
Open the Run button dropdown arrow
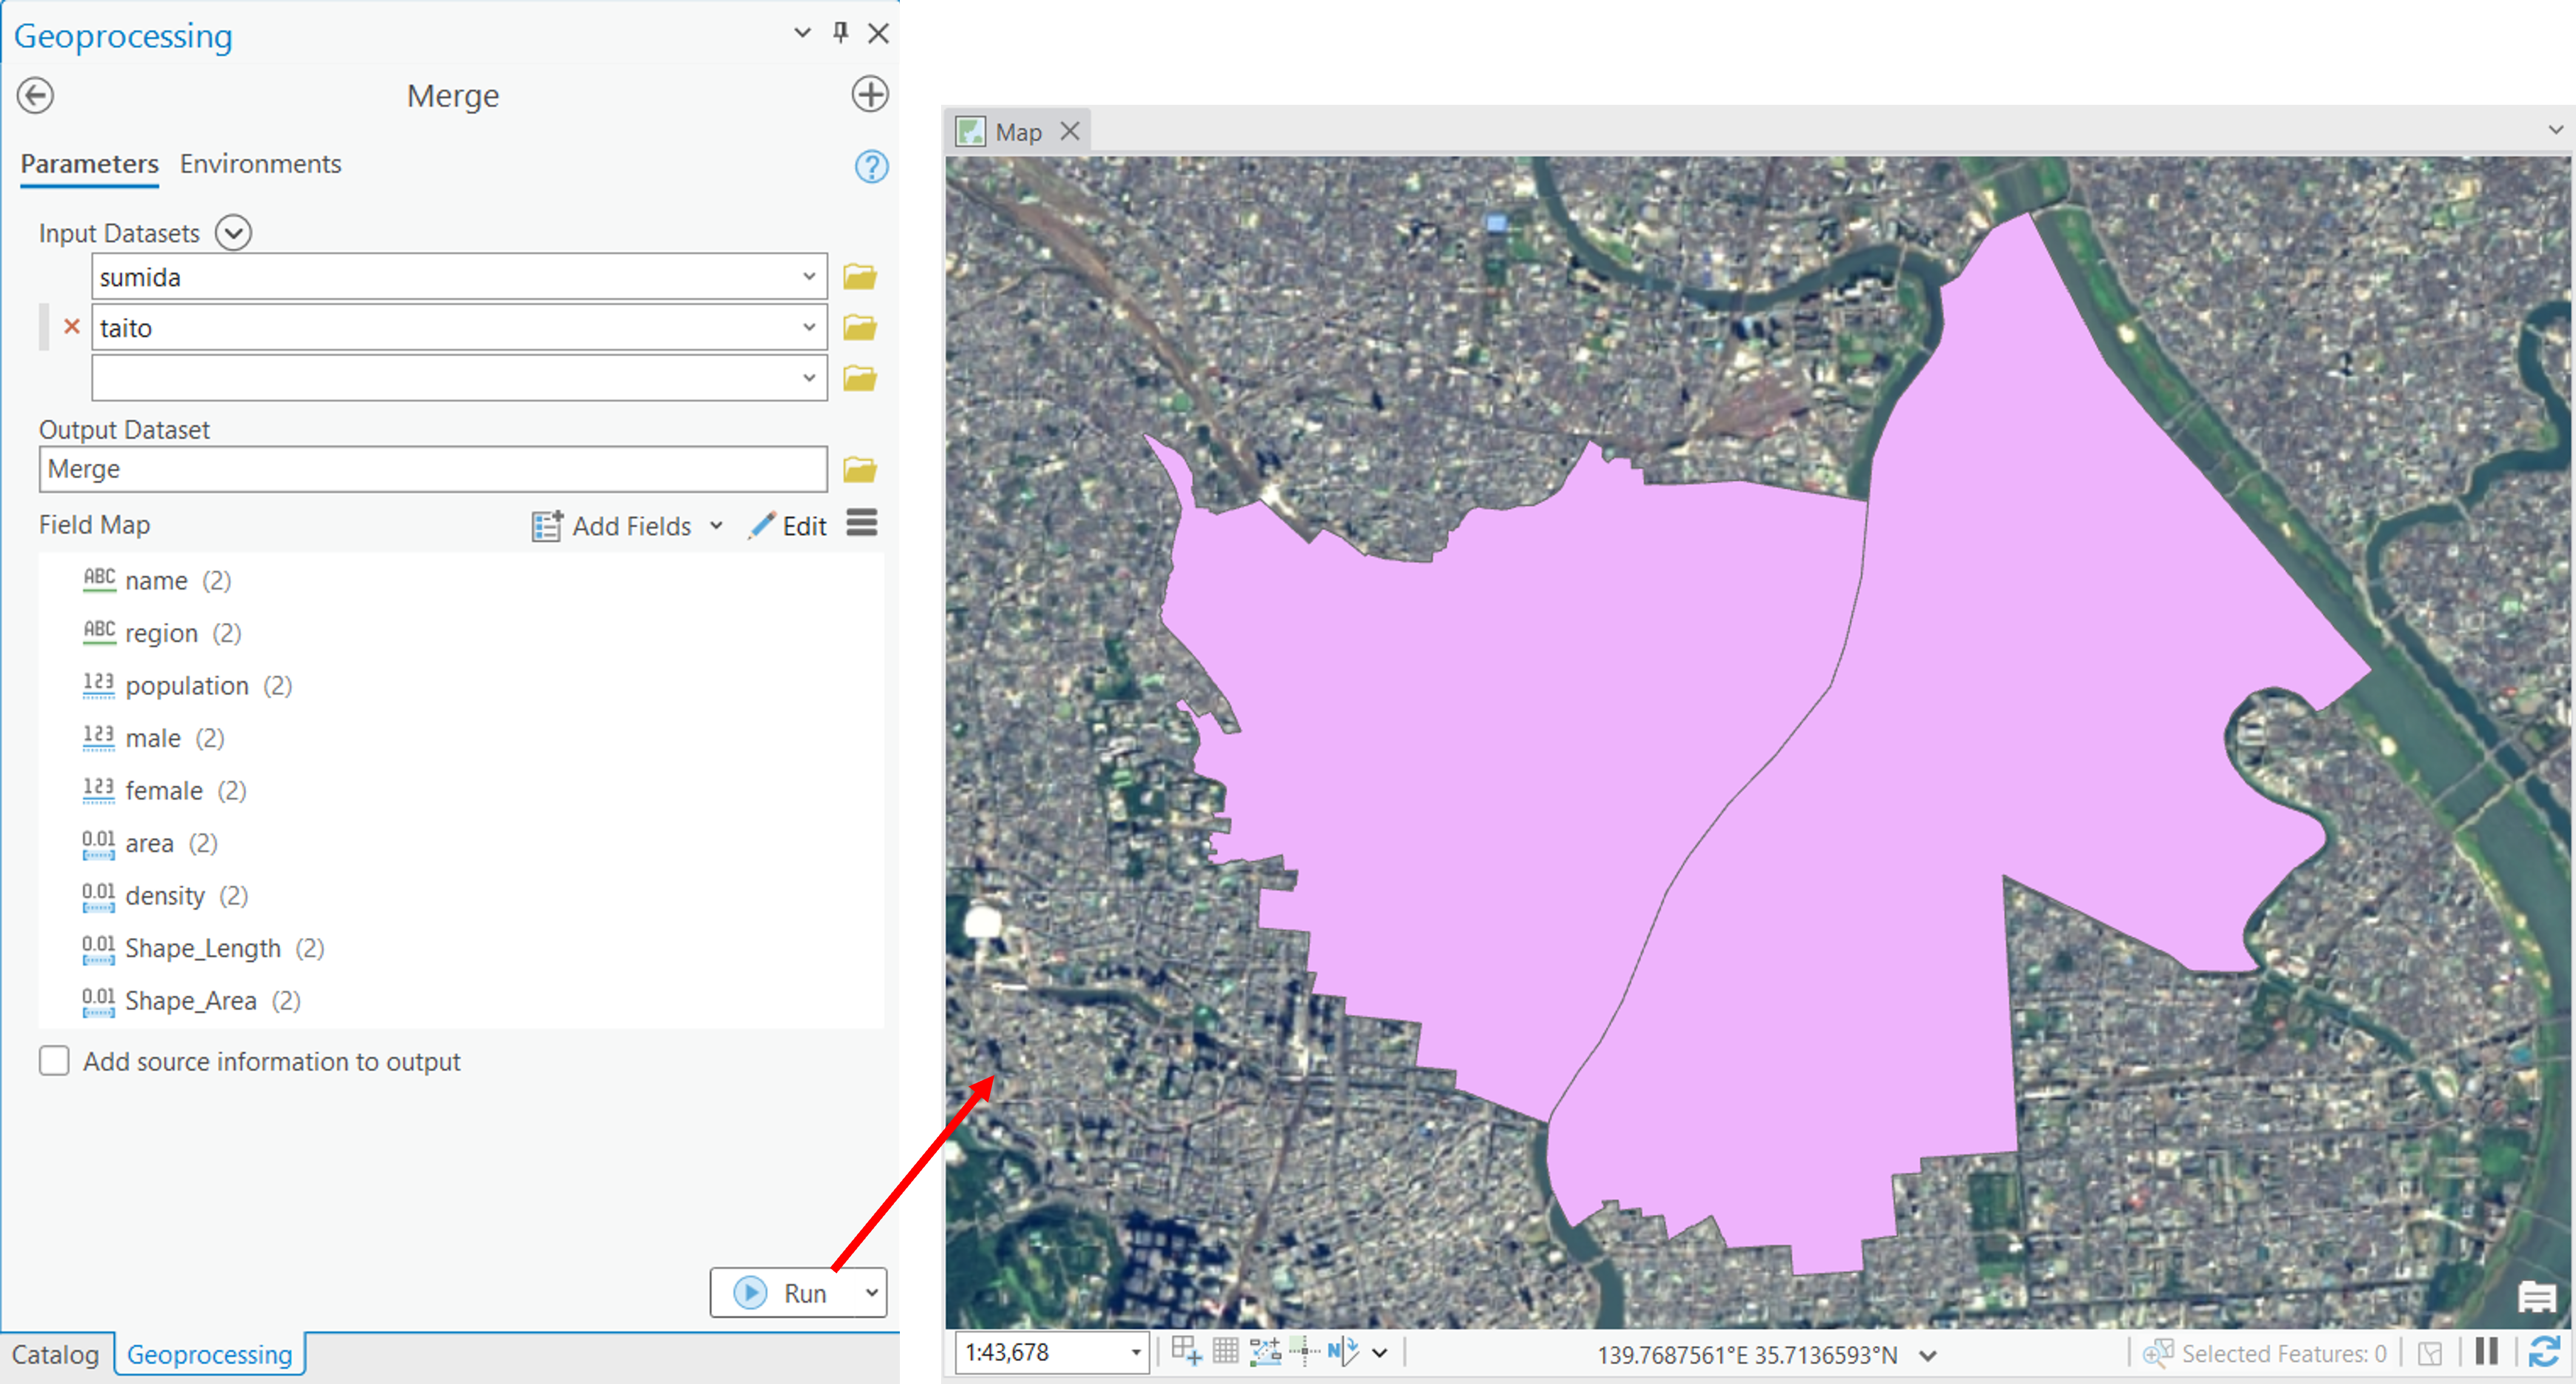tap(871, 1293)
